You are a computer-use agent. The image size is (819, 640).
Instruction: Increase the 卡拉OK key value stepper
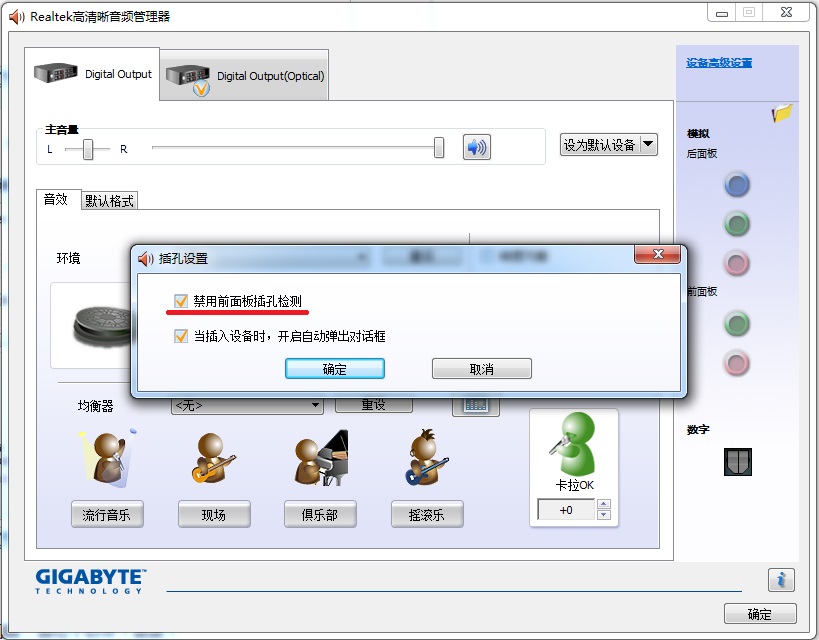click(603, 505)
